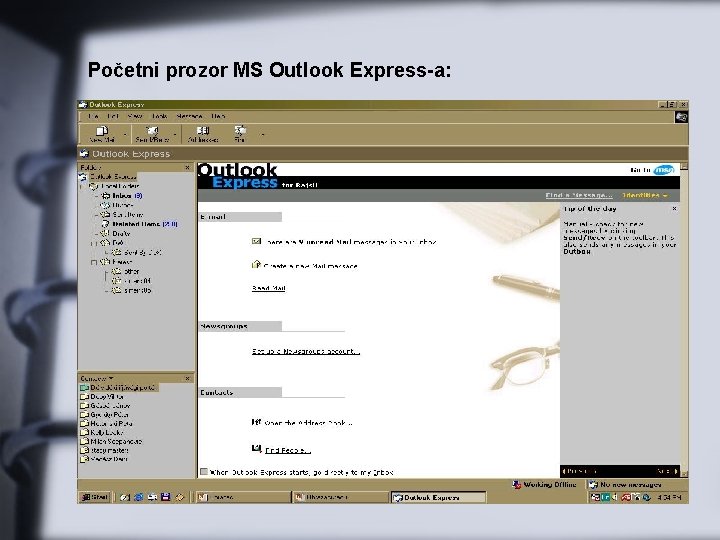Click the Working Offline status icon
720x540 pixels.
[517, 485]
